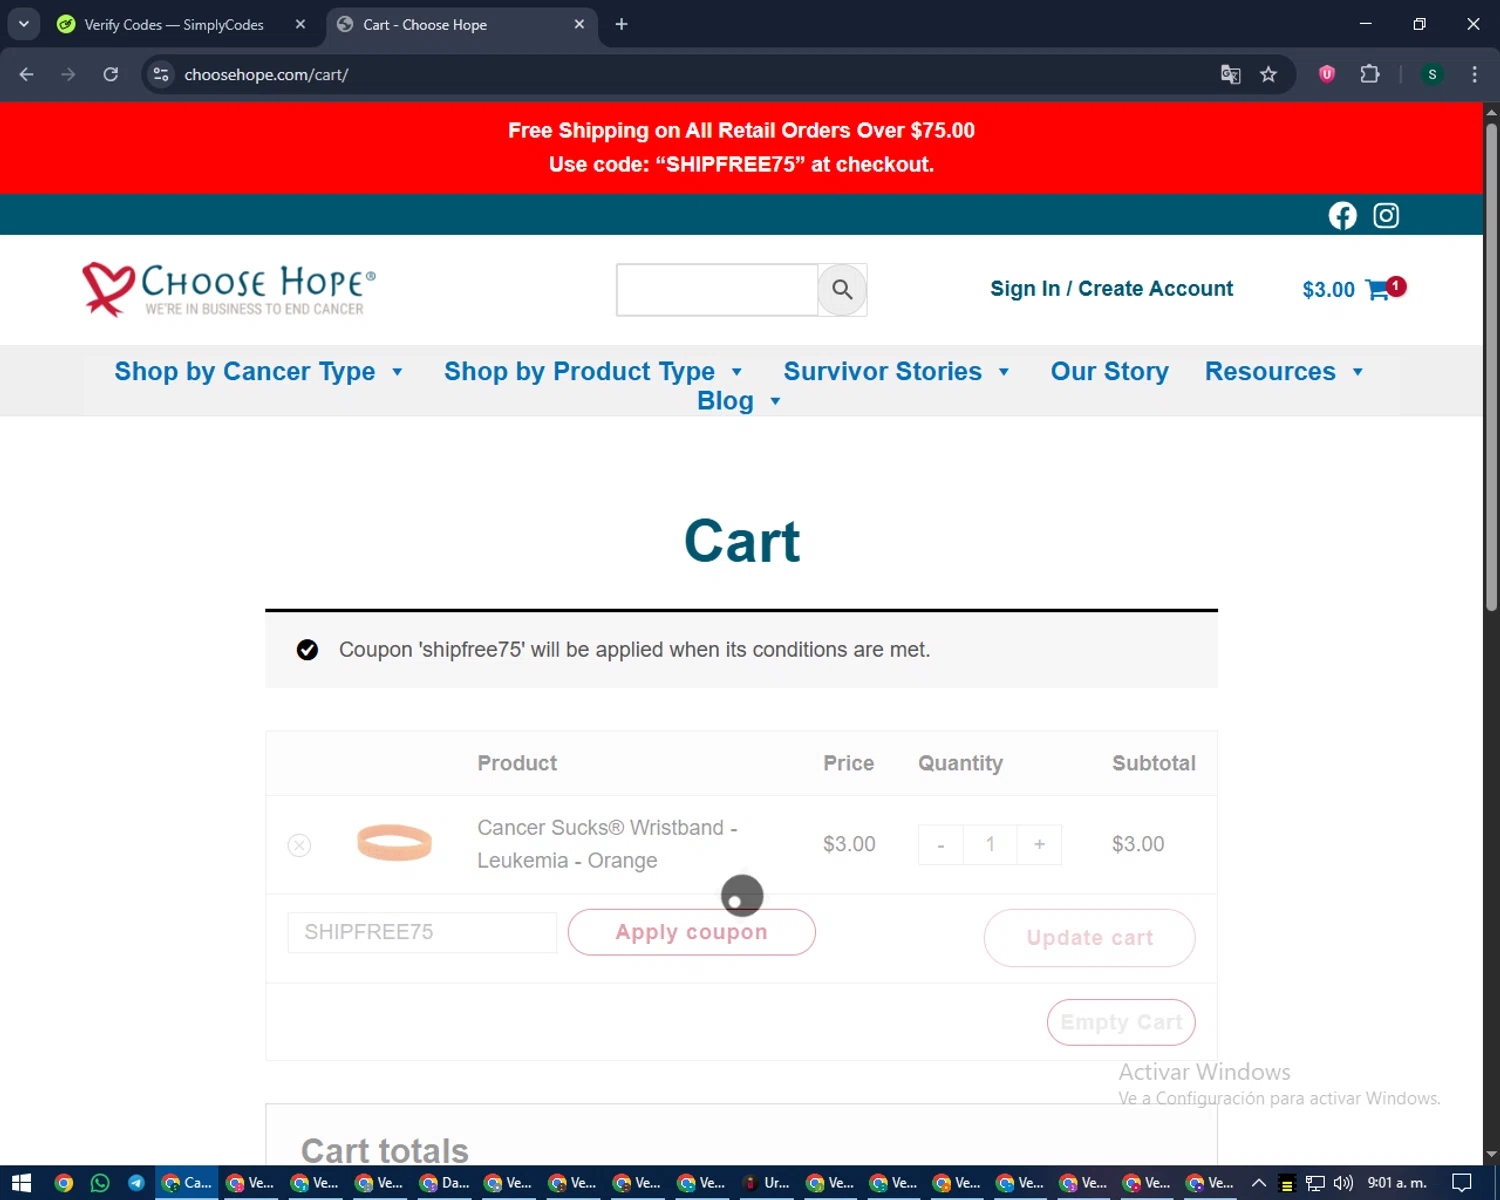The width and height of the screenshot is (1500, 1200).
Task: Click the site search text box
Action: [x=717, y=290]
